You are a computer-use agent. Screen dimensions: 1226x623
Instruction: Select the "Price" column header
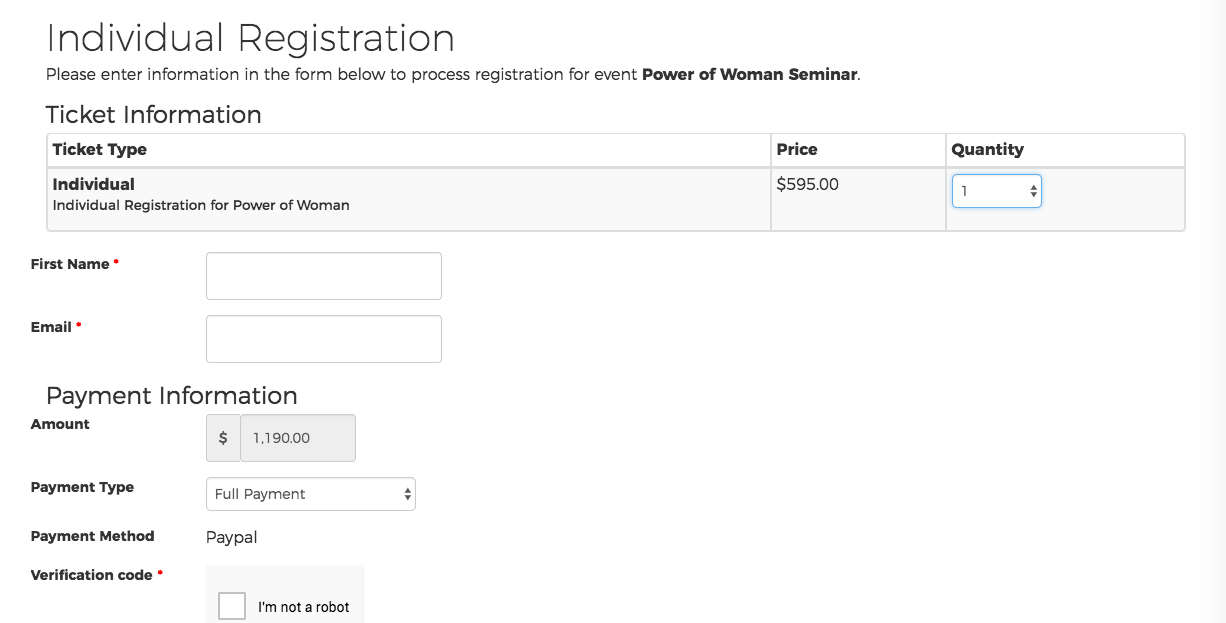(x=797, y=149)
